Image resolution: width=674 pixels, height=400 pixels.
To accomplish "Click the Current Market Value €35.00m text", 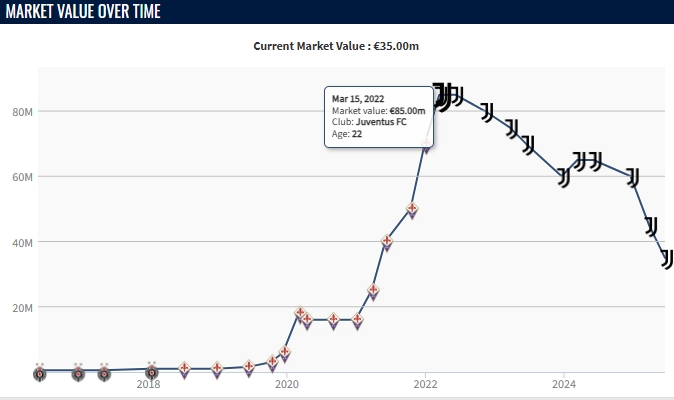I will click(336, 46).
